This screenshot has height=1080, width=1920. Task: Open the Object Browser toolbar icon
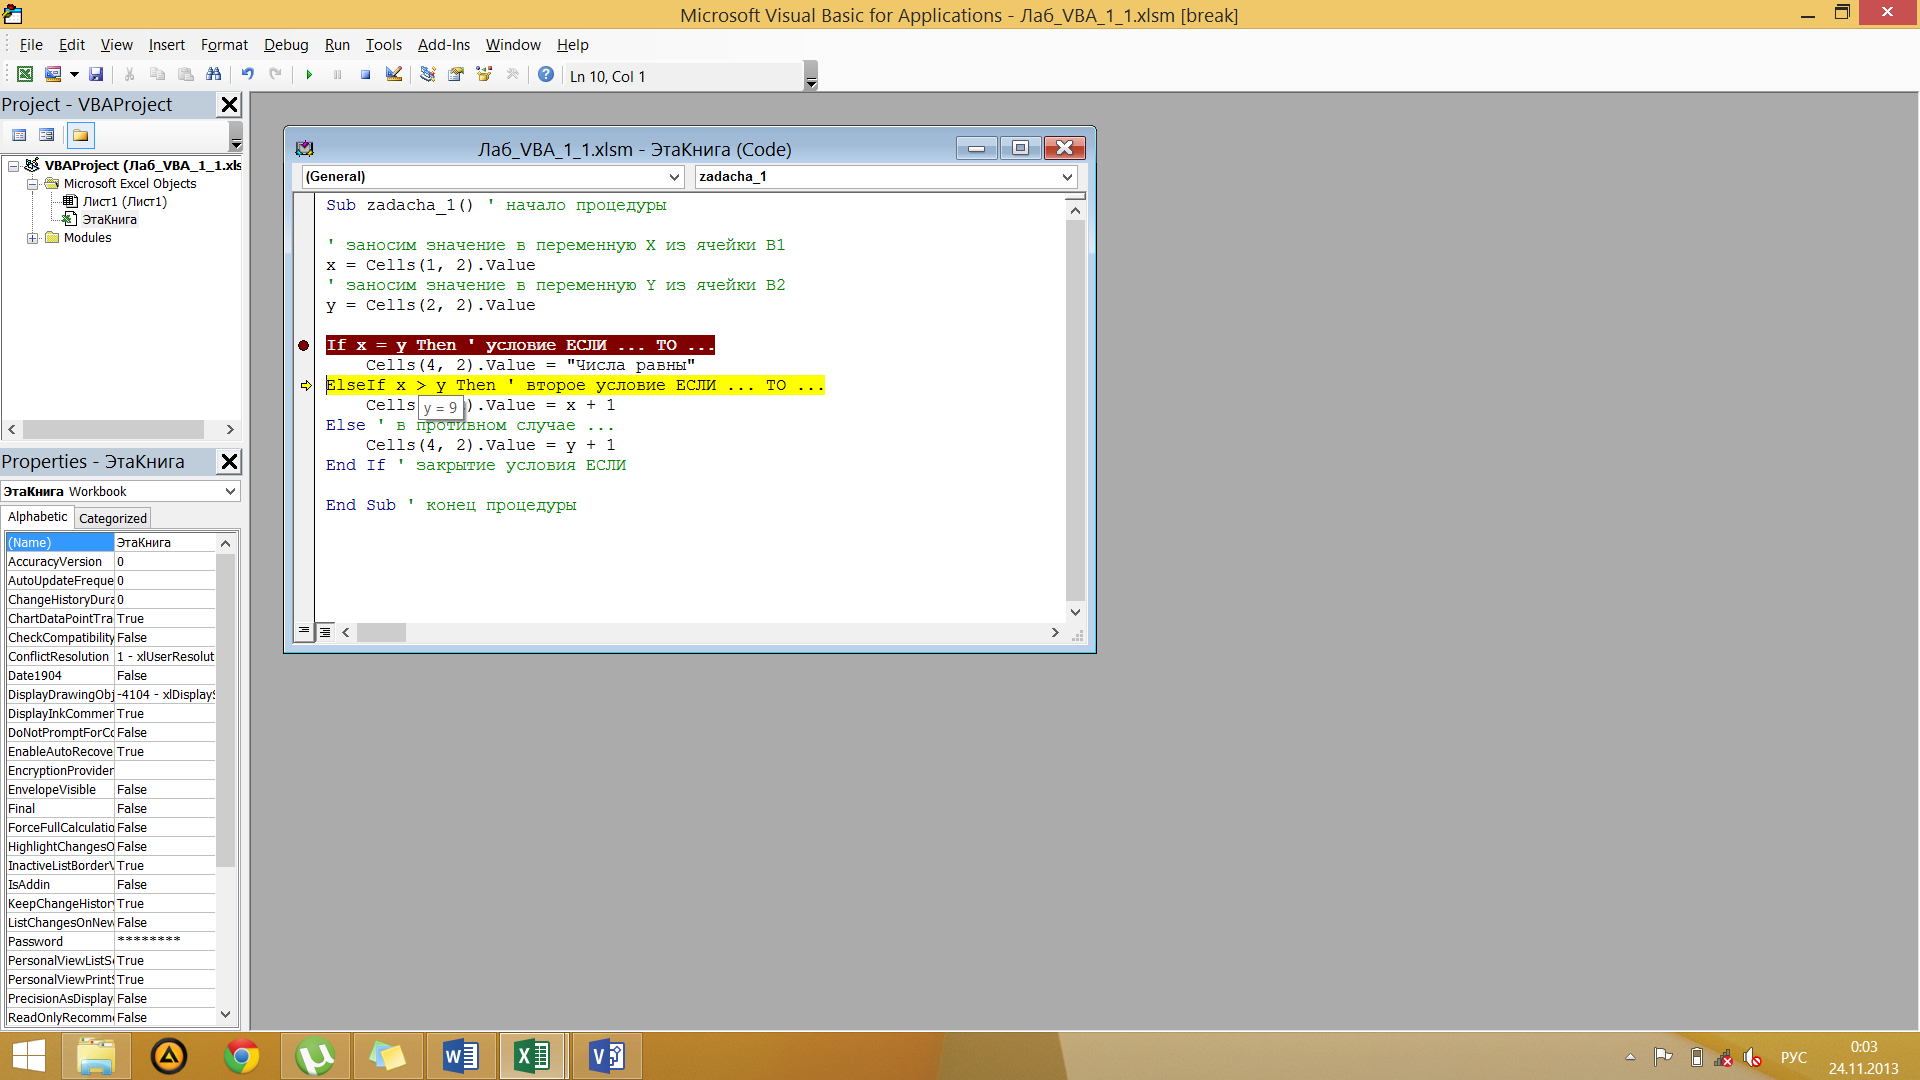pos(484,74)
